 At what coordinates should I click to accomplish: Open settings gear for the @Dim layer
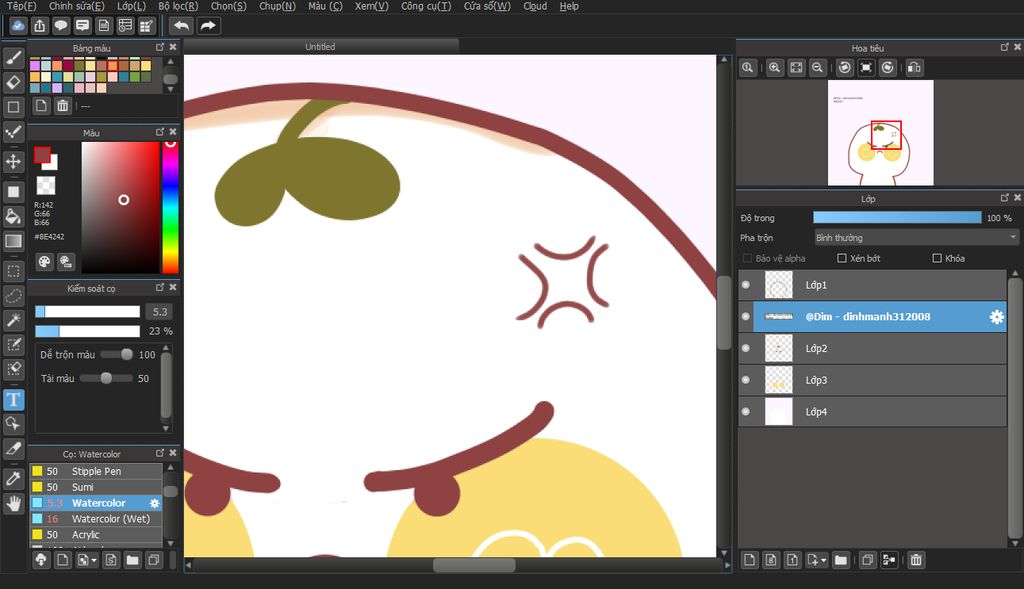pyautogui.click(x=997, y=317)
